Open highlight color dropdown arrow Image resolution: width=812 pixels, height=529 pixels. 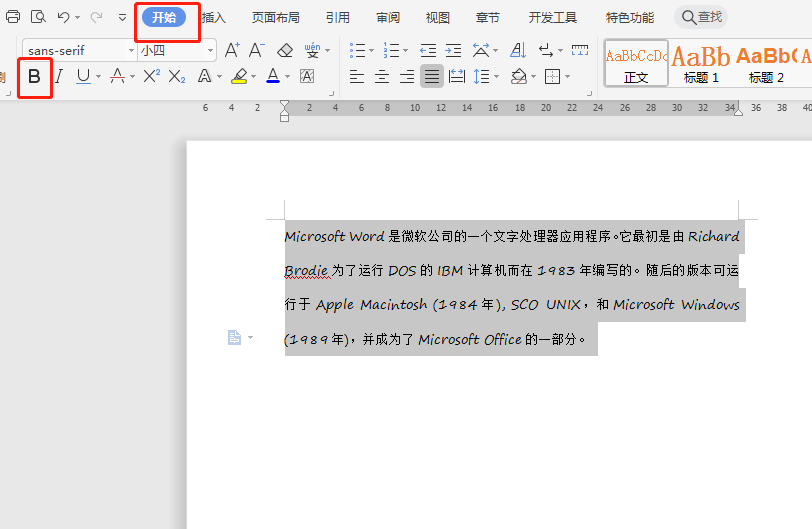click(x=253, y=77)
